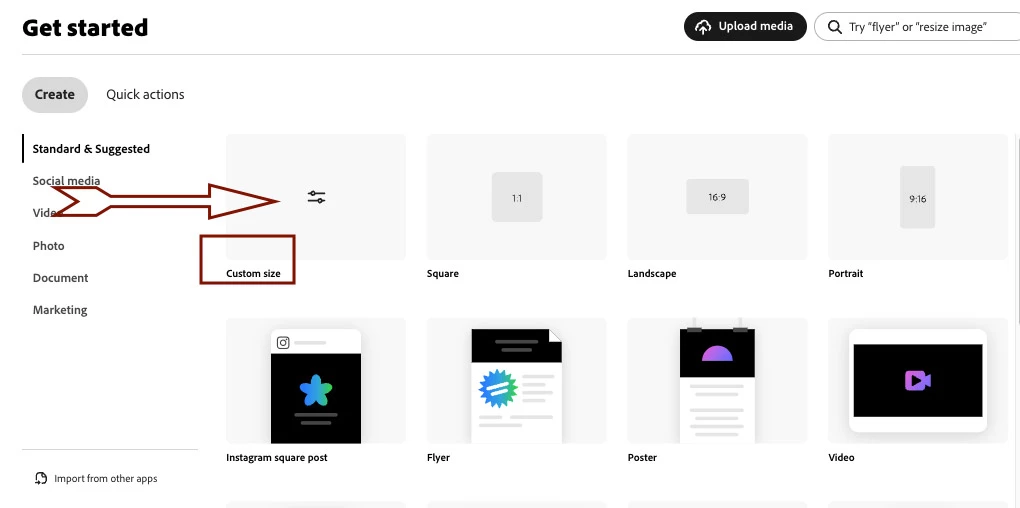
Task: Open the Instagram square post template
Action: point(316,381)
